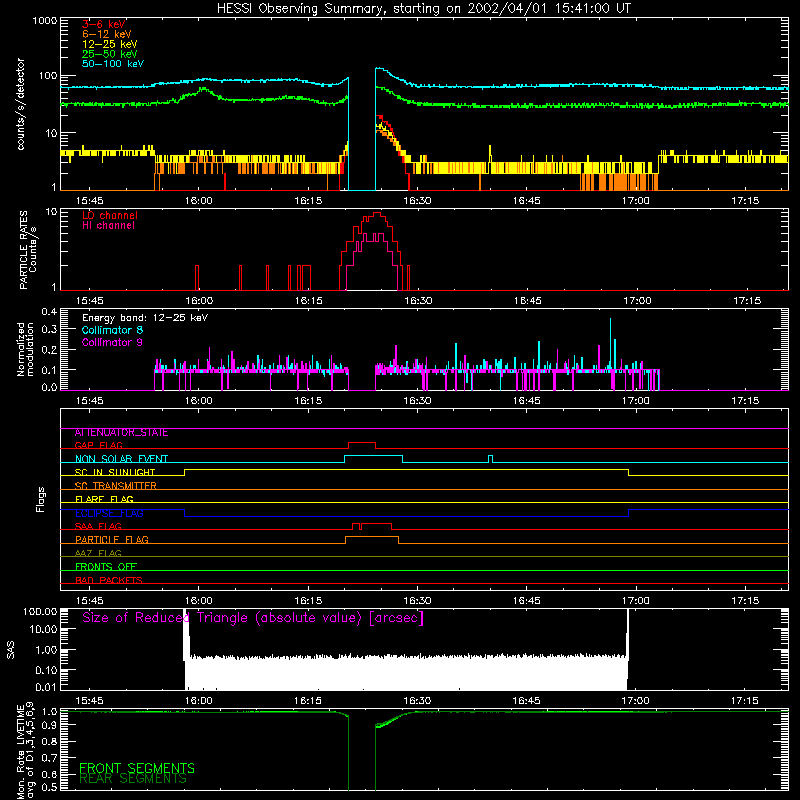Select the 'NON_SOLAR_EVENT' flag label

tap(121, 459)
